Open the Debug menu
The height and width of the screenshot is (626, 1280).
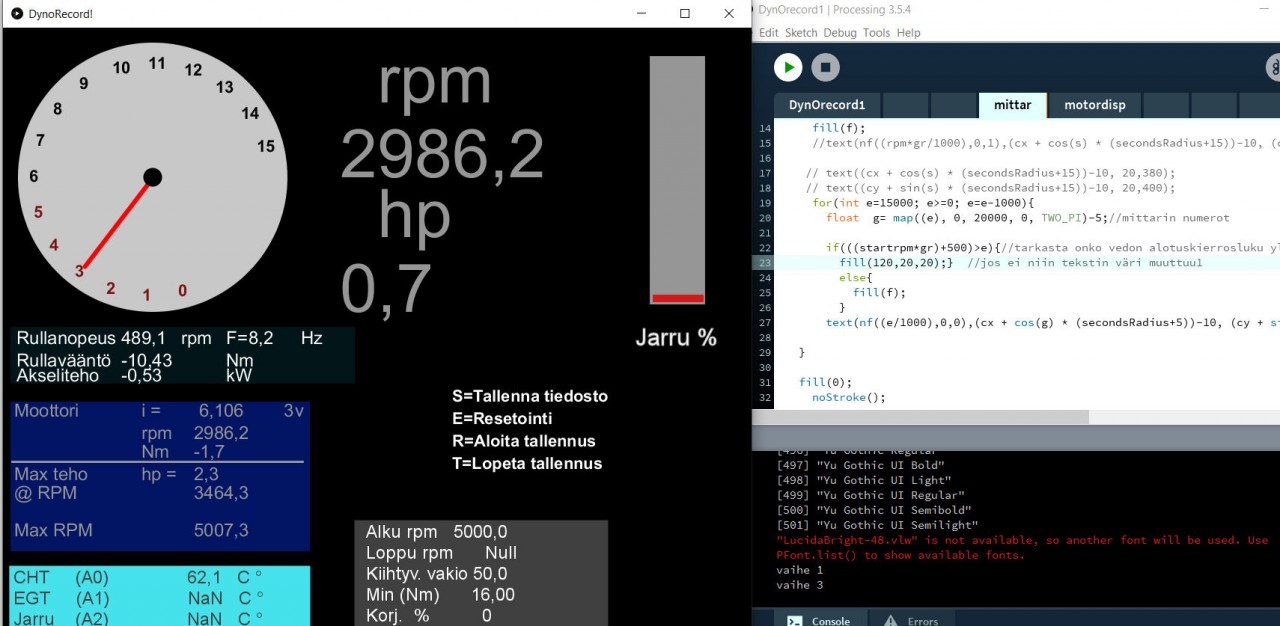click(840, 32)
